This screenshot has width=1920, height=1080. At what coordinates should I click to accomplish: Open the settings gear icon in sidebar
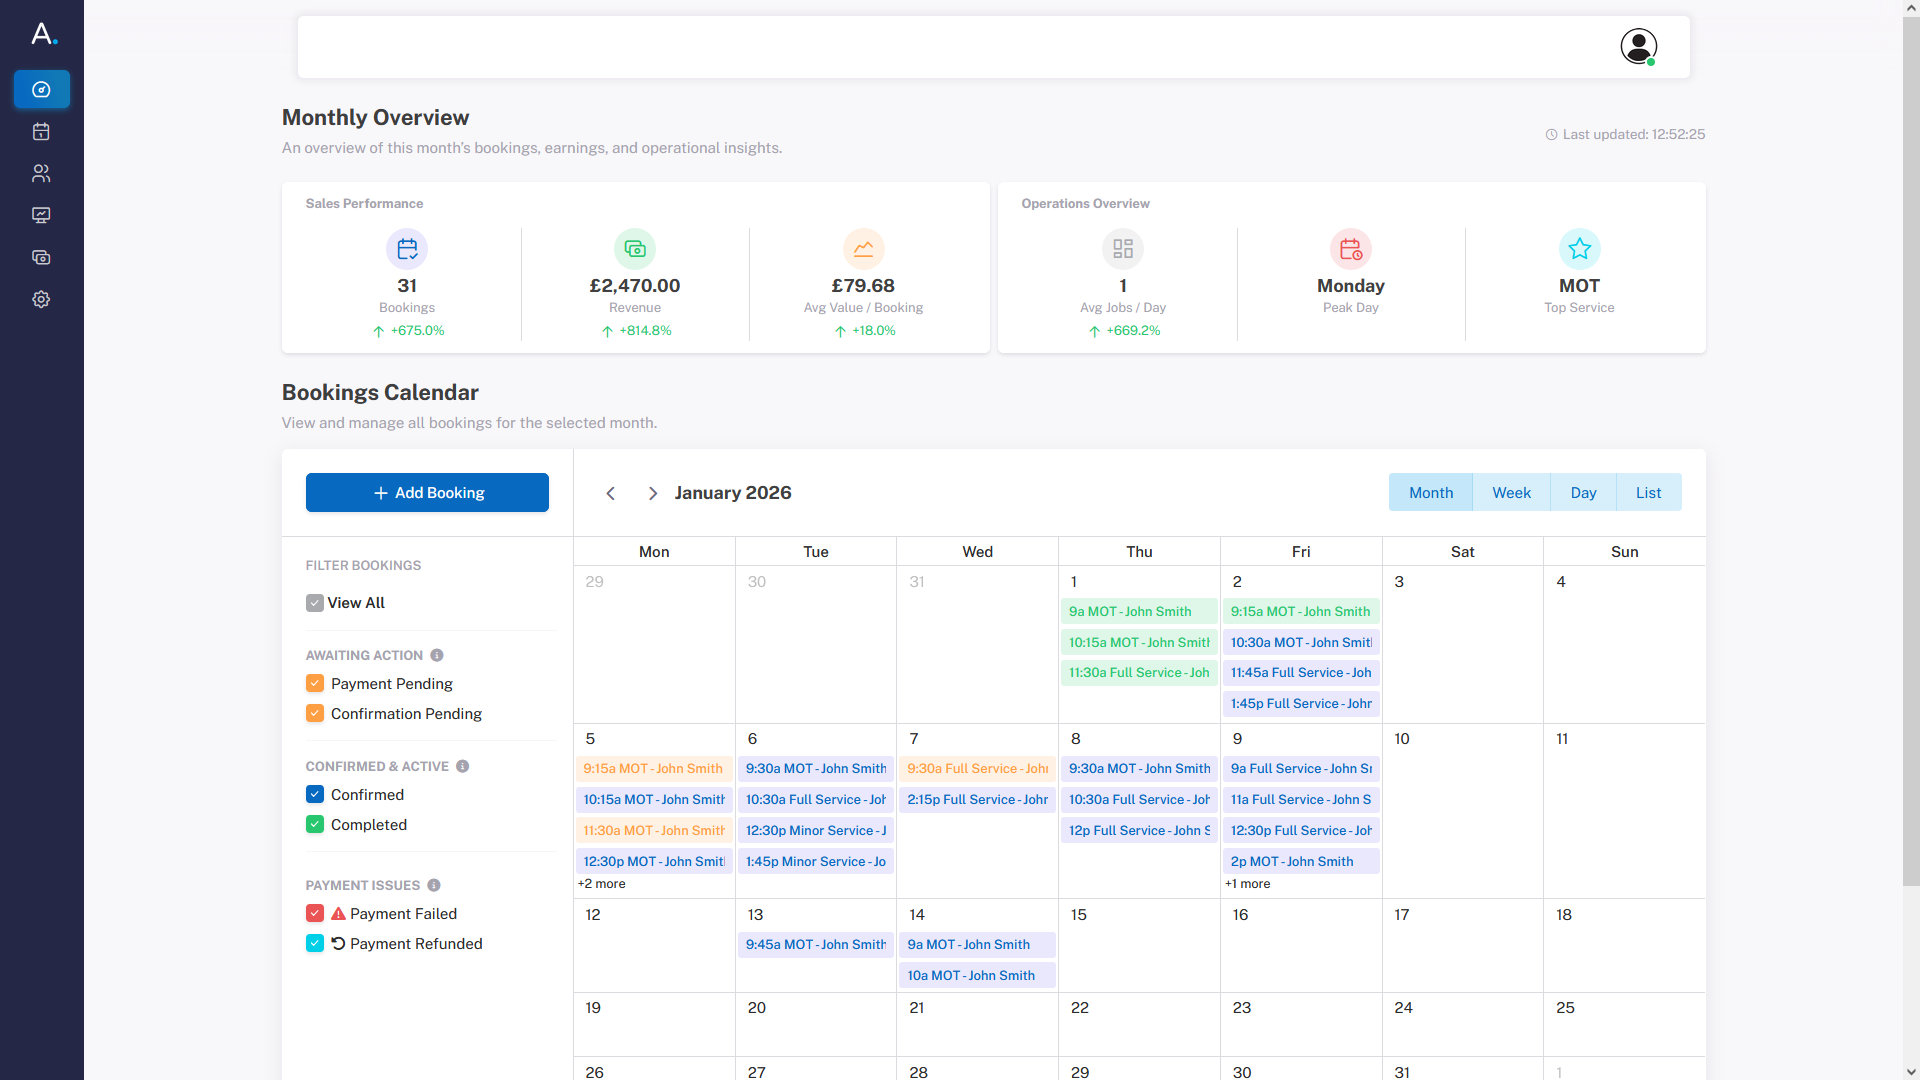point(41,300)
